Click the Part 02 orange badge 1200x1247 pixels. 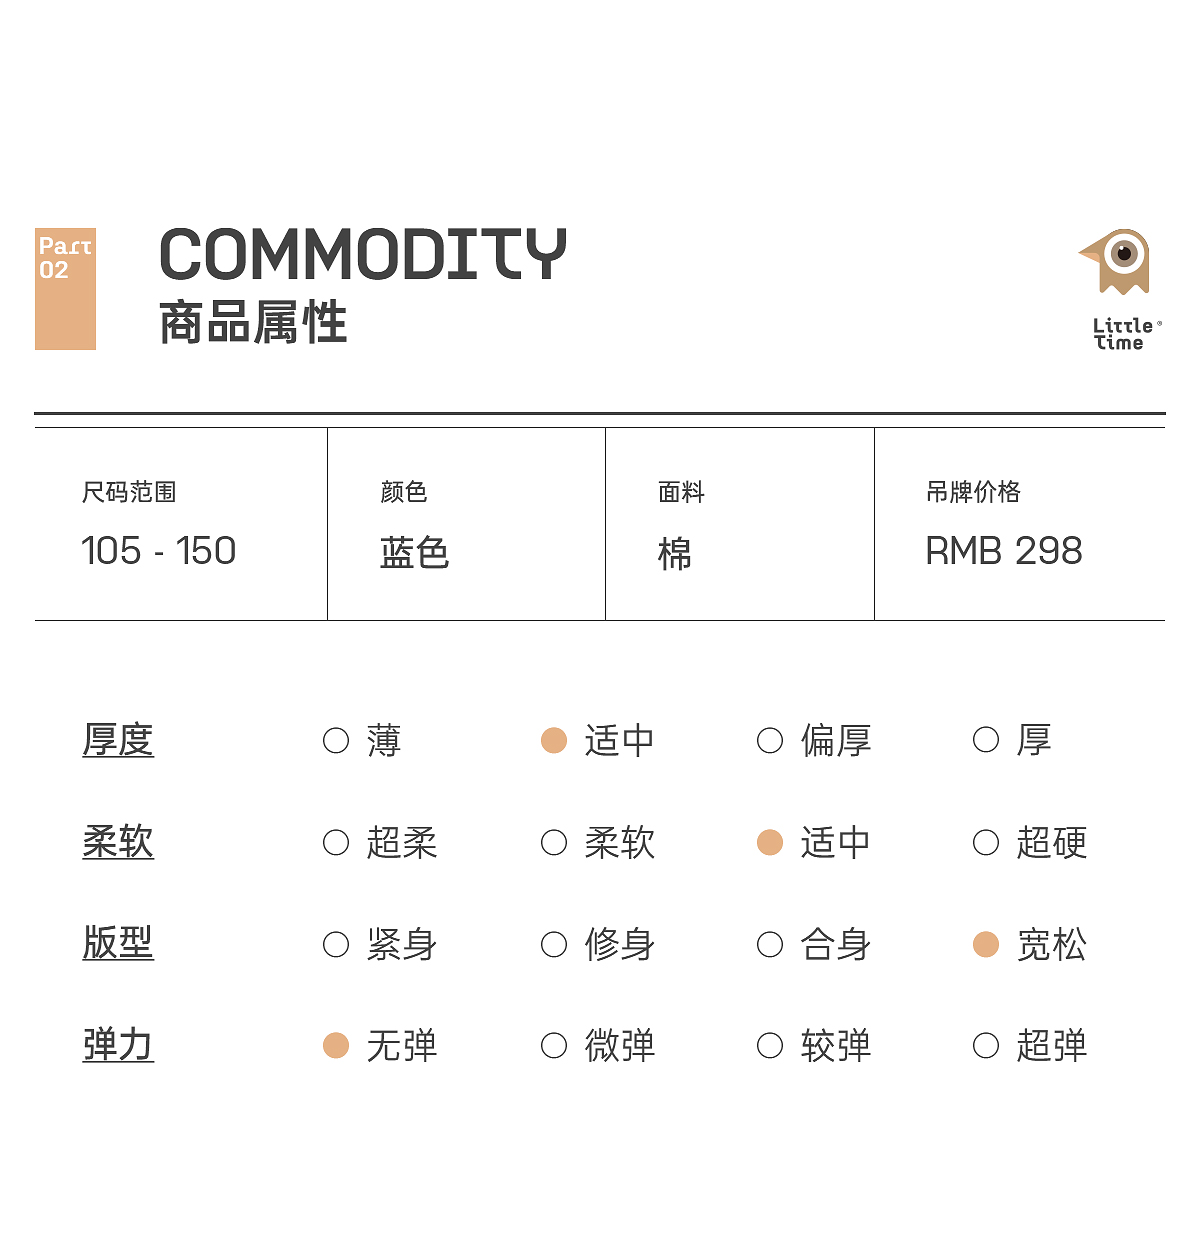65,289
